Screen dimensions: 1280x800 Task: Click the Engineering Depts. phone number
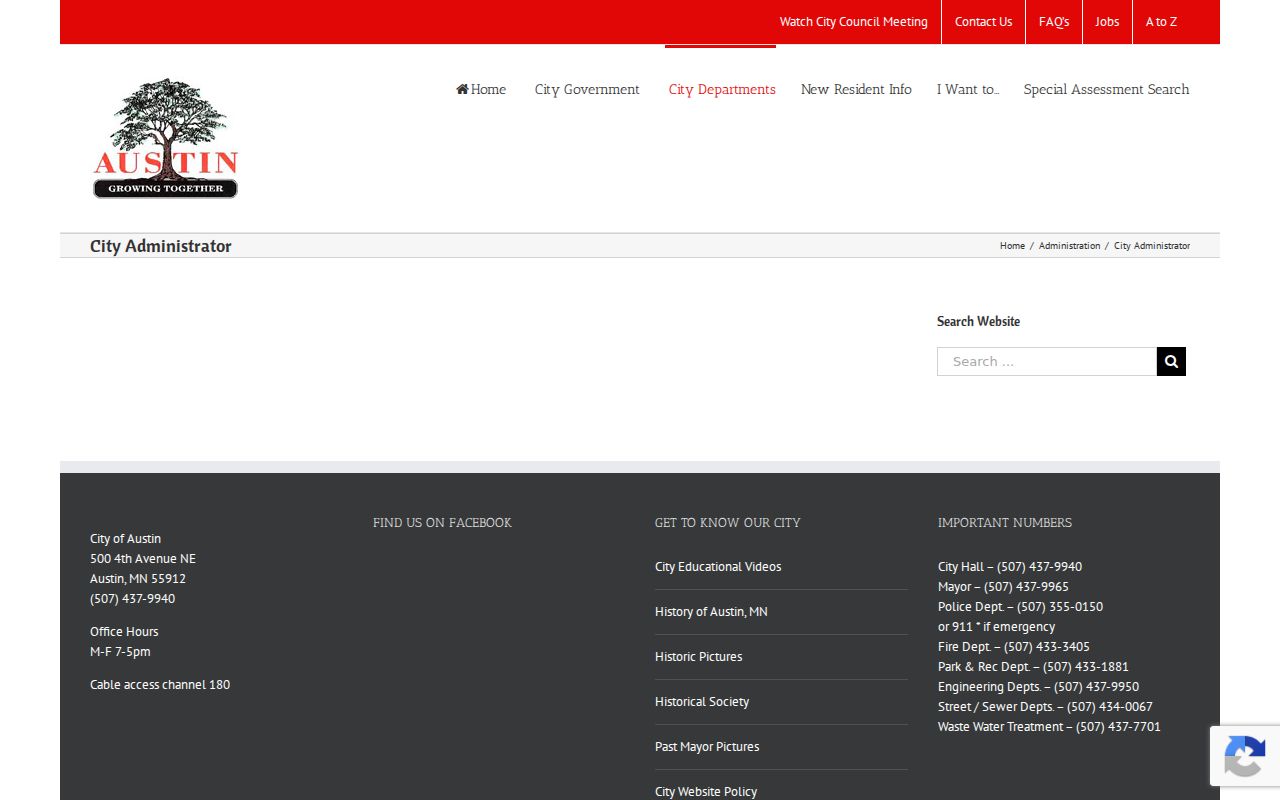pyautogui.click(x=1038, y=687)
